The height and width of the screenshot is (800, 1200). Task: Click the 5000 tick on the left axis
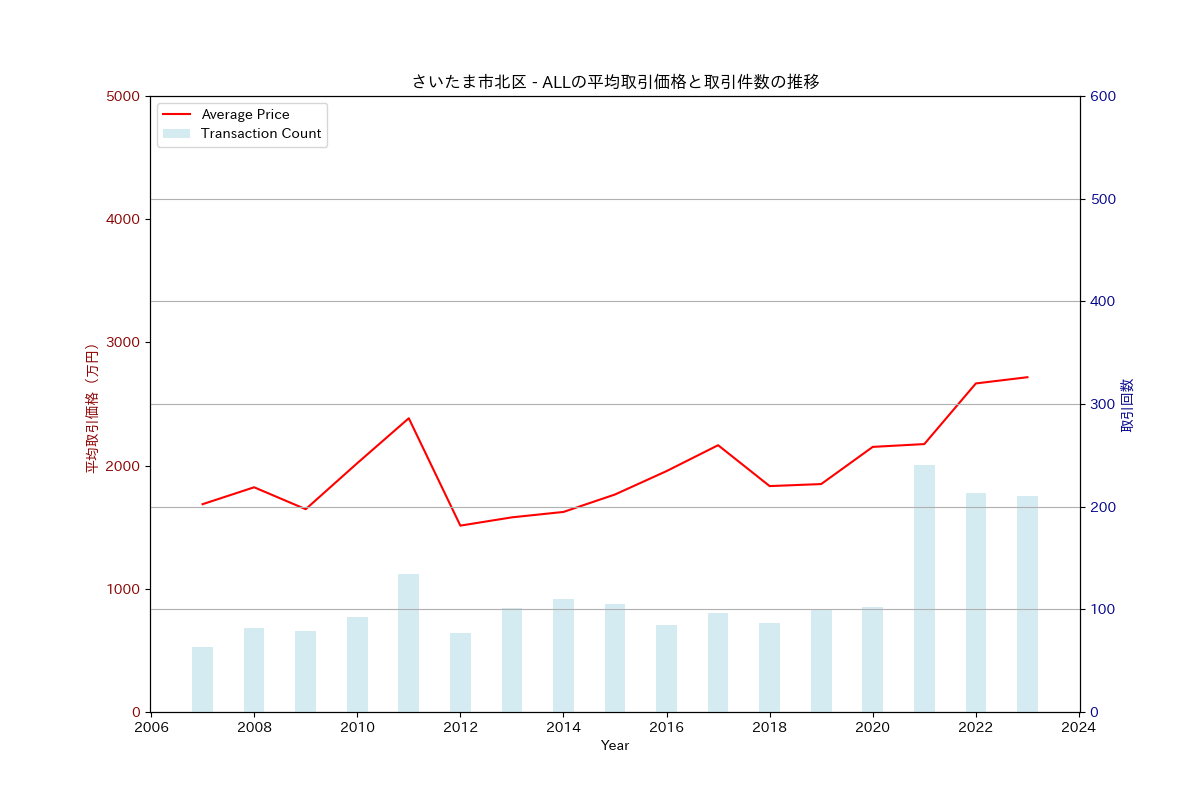coord(123,96)
